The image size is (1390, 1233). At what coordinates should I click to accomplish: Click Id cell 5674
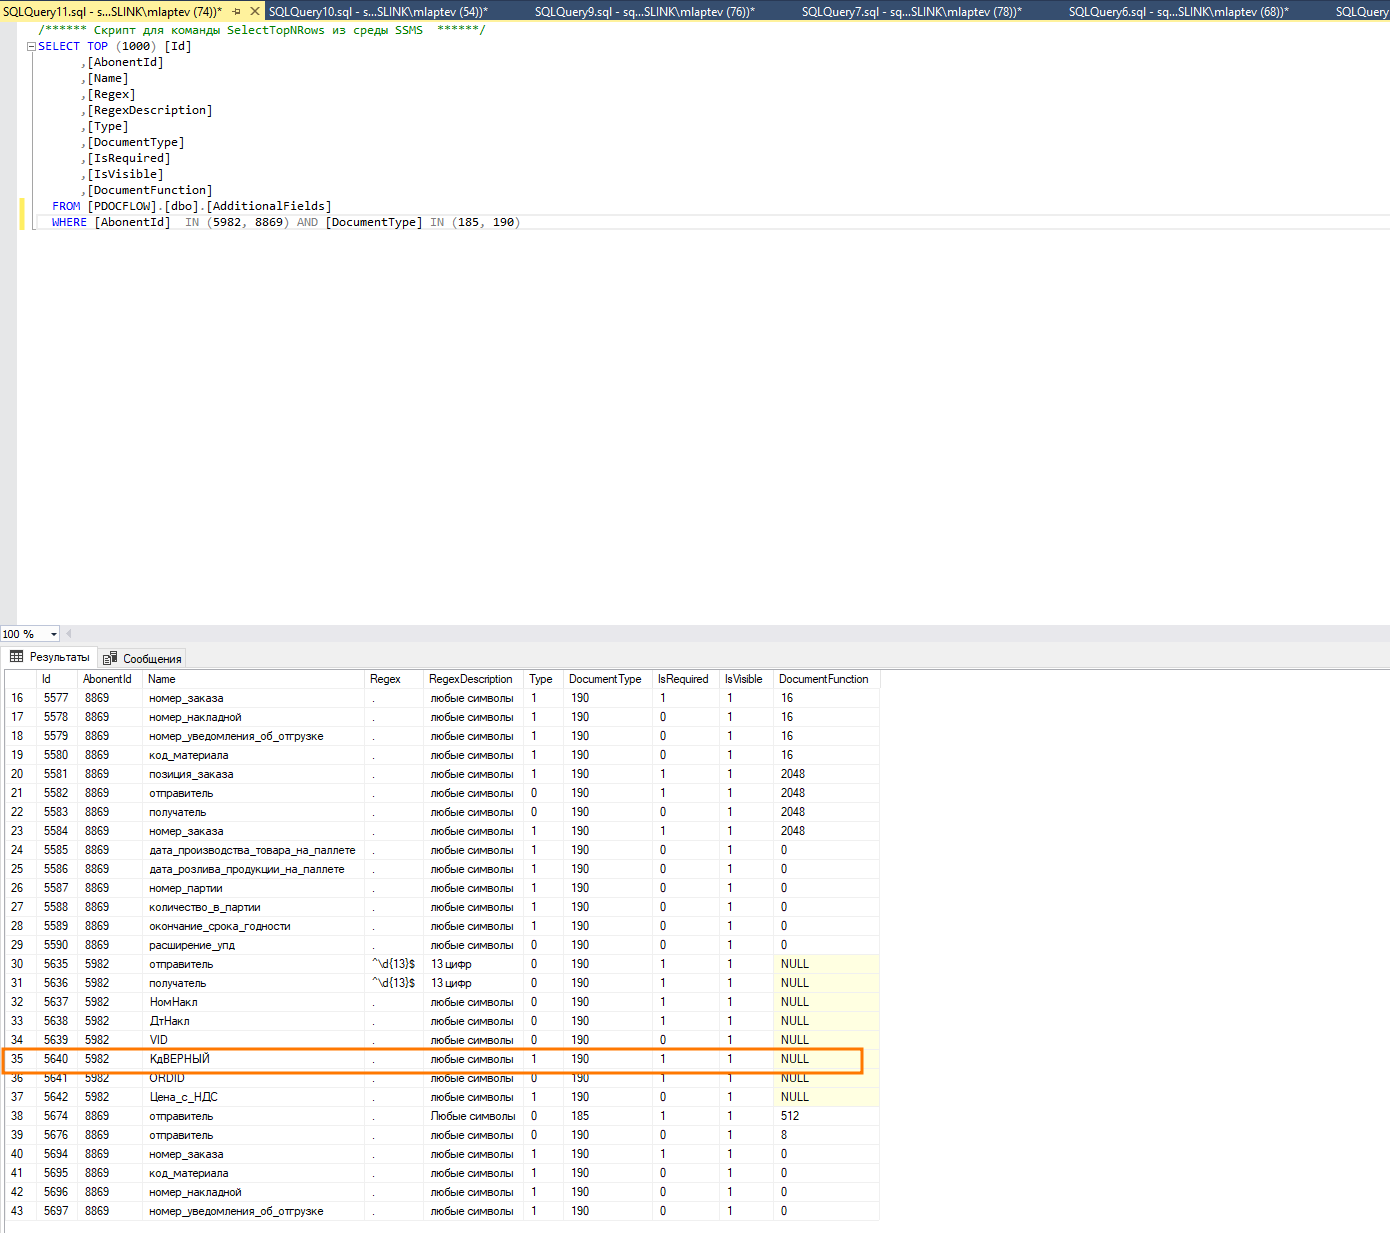coord(58,1116)
